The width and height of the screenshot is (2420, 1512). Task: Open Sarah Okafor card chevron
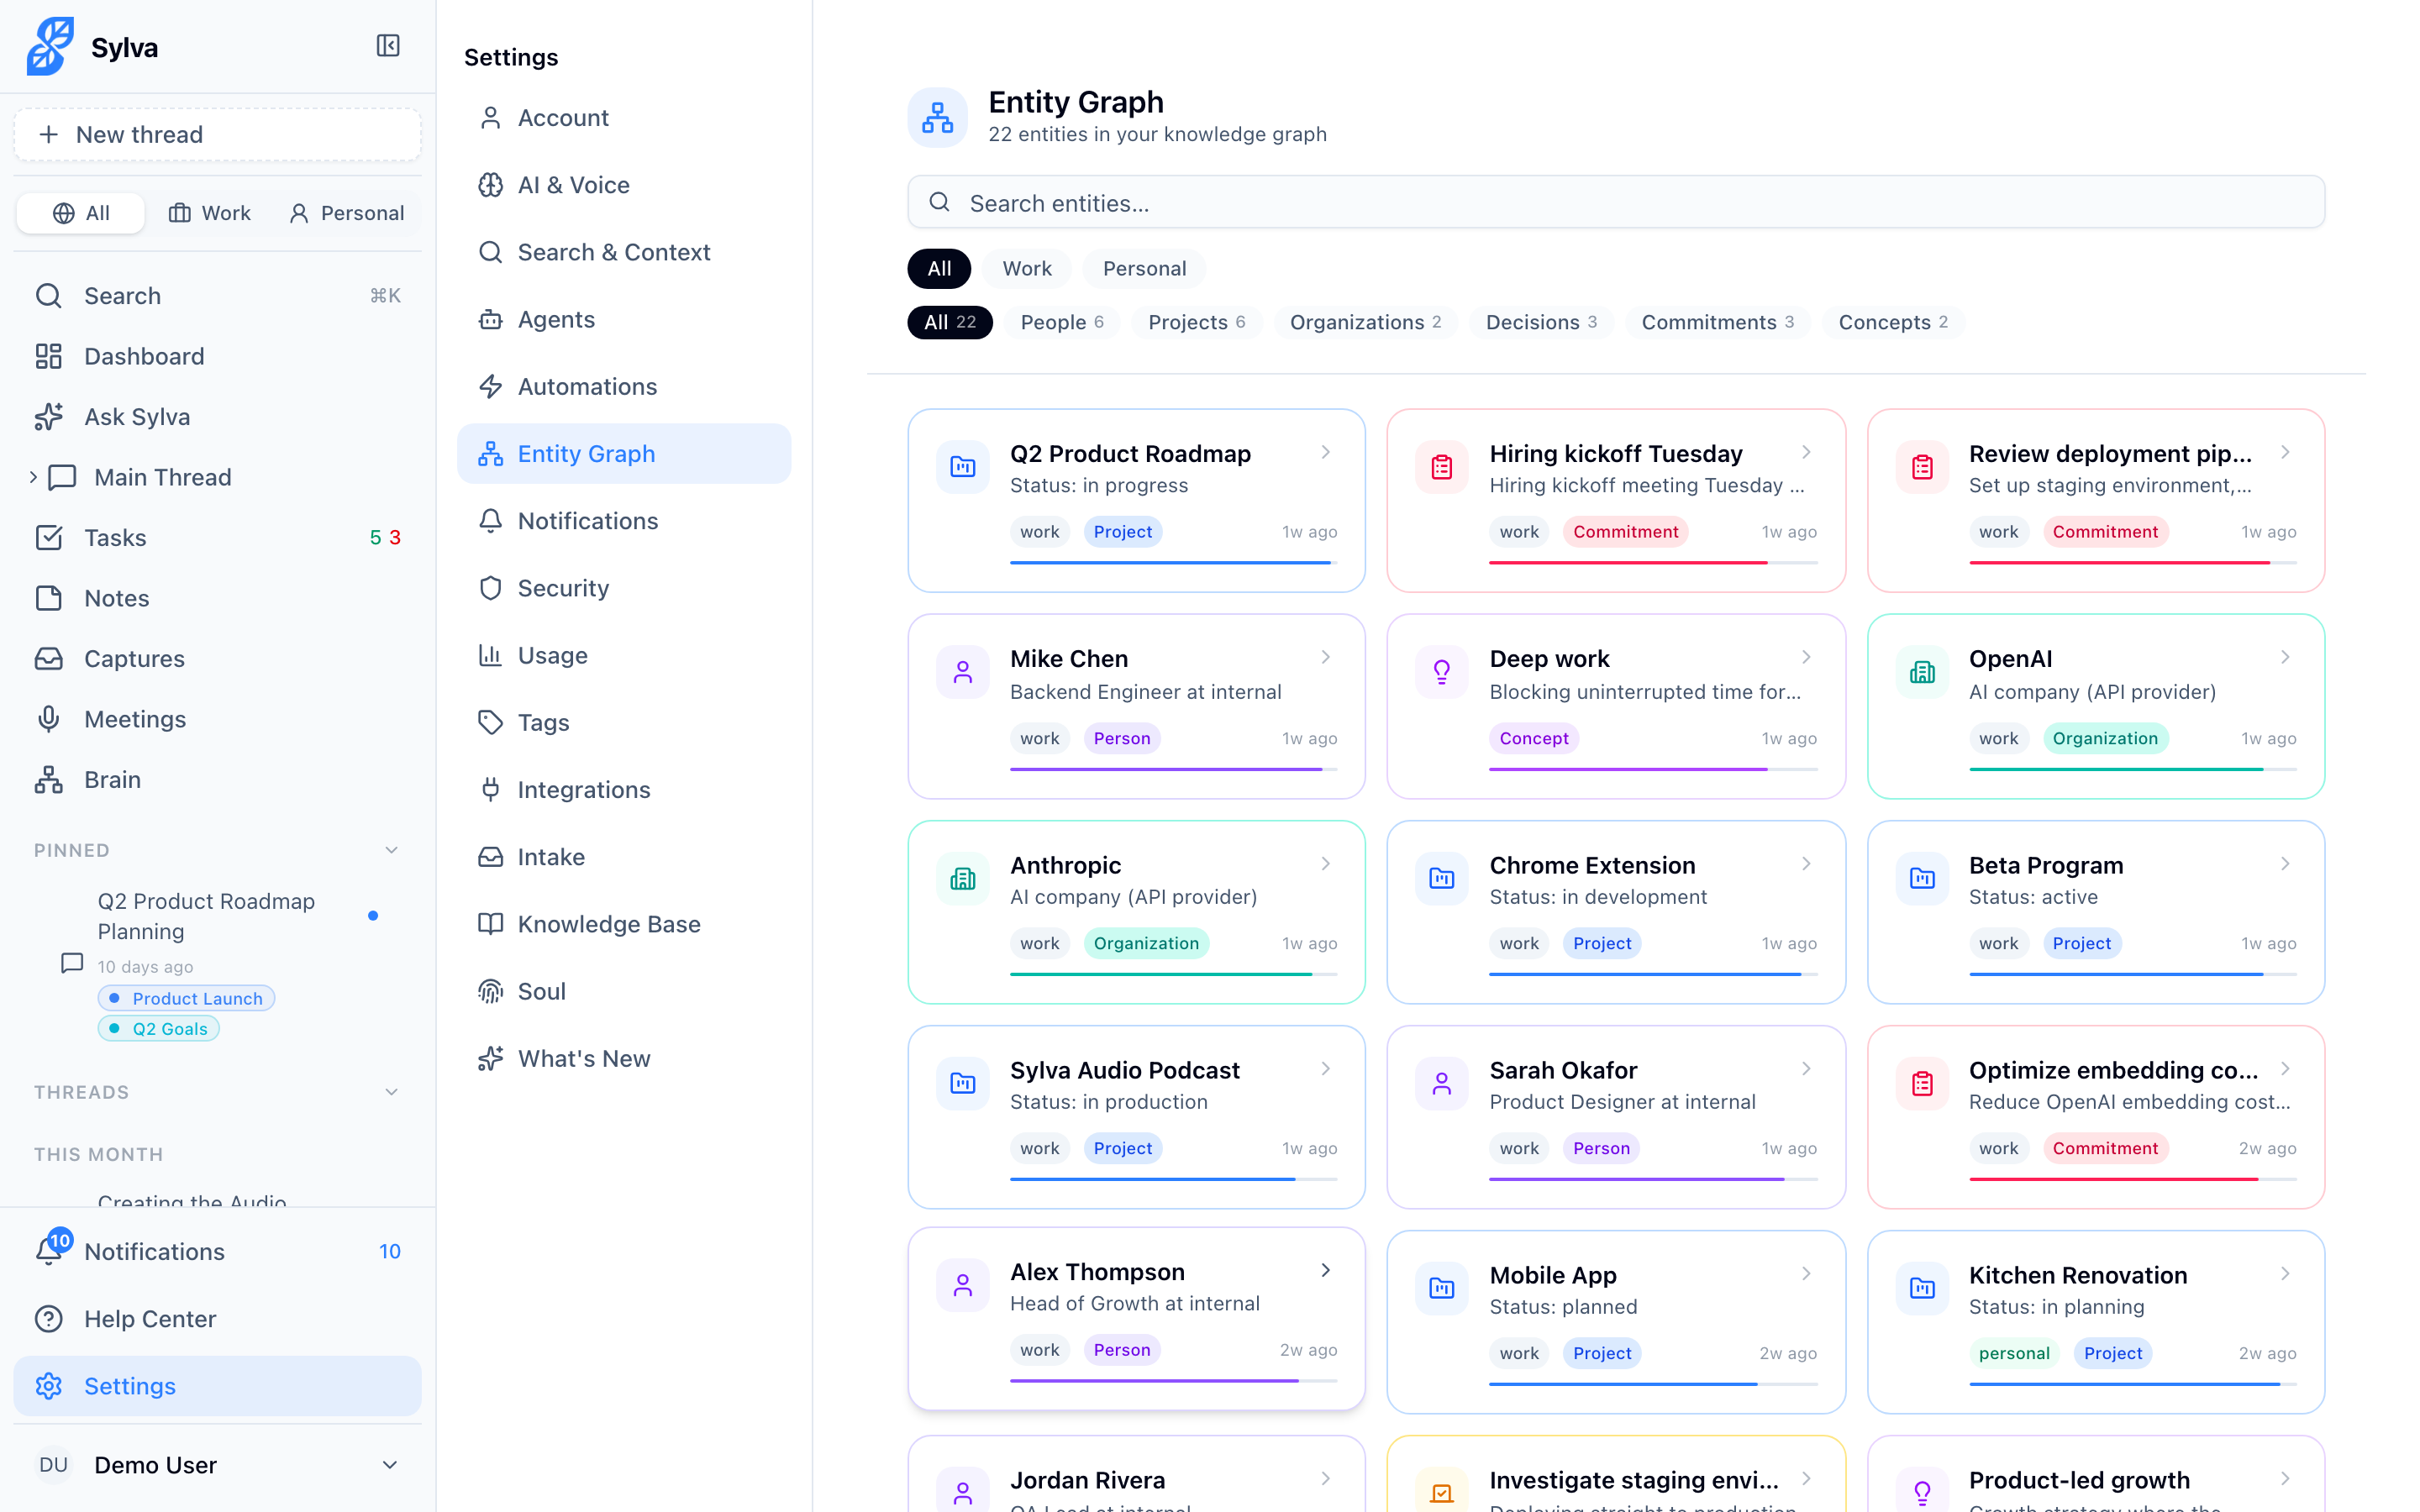[x=1806, y=1069]
